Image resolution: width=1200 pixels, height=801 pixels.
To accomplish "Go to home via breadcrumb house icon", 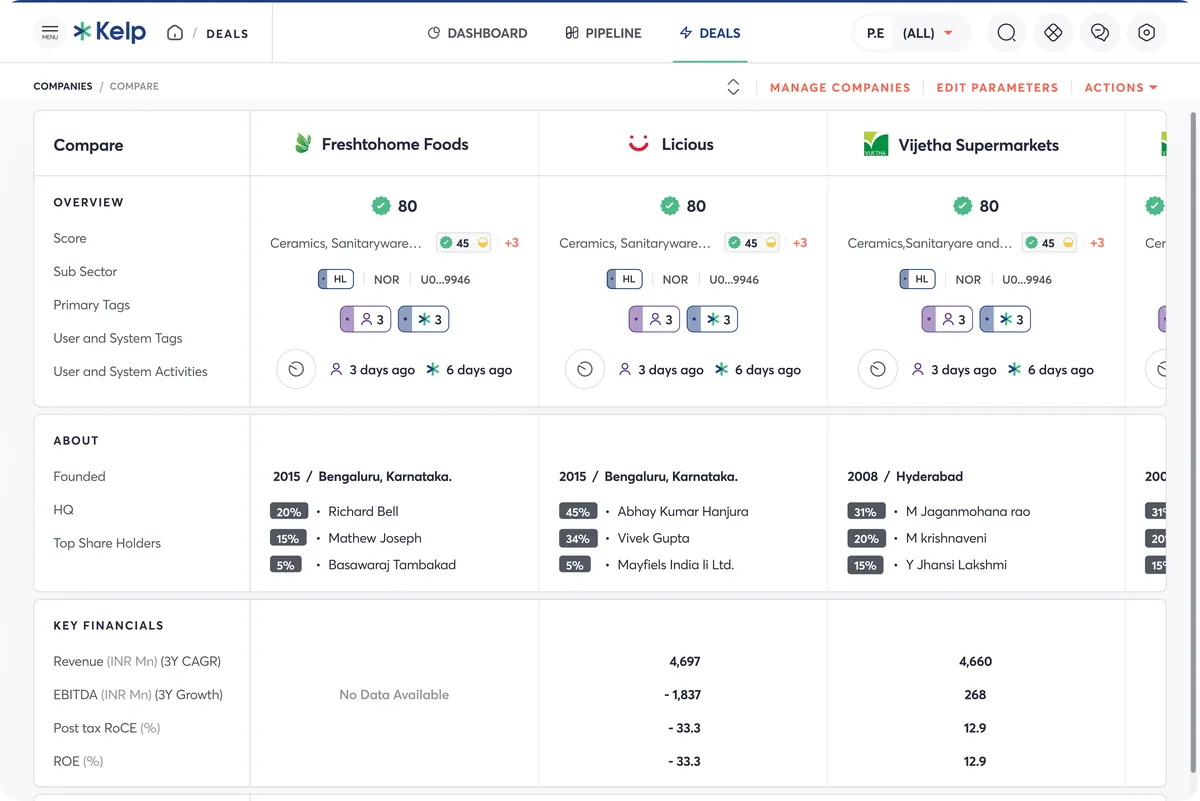I will pyautogui.click(x=175, y=33).
